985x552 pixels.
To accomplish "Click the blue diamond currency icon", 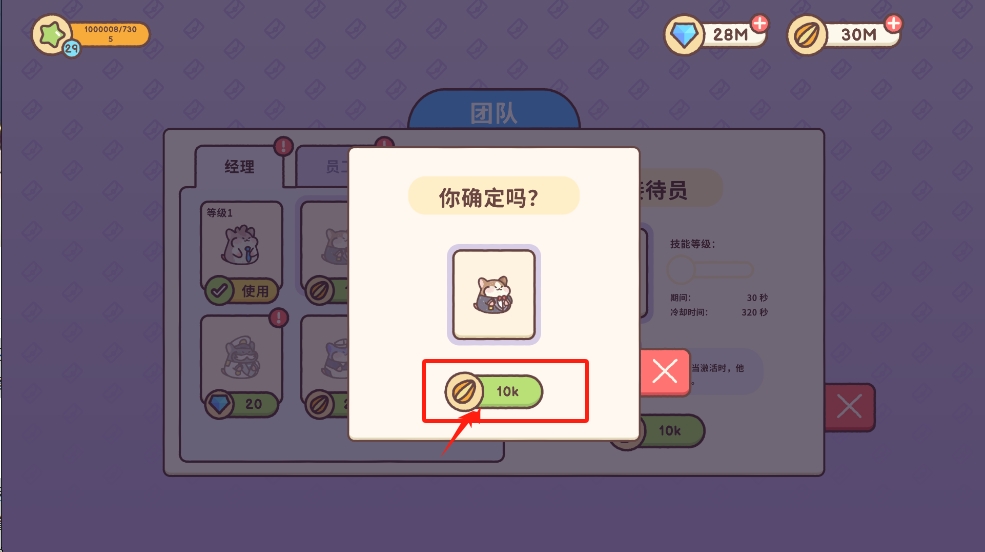I will pos(683,35).
